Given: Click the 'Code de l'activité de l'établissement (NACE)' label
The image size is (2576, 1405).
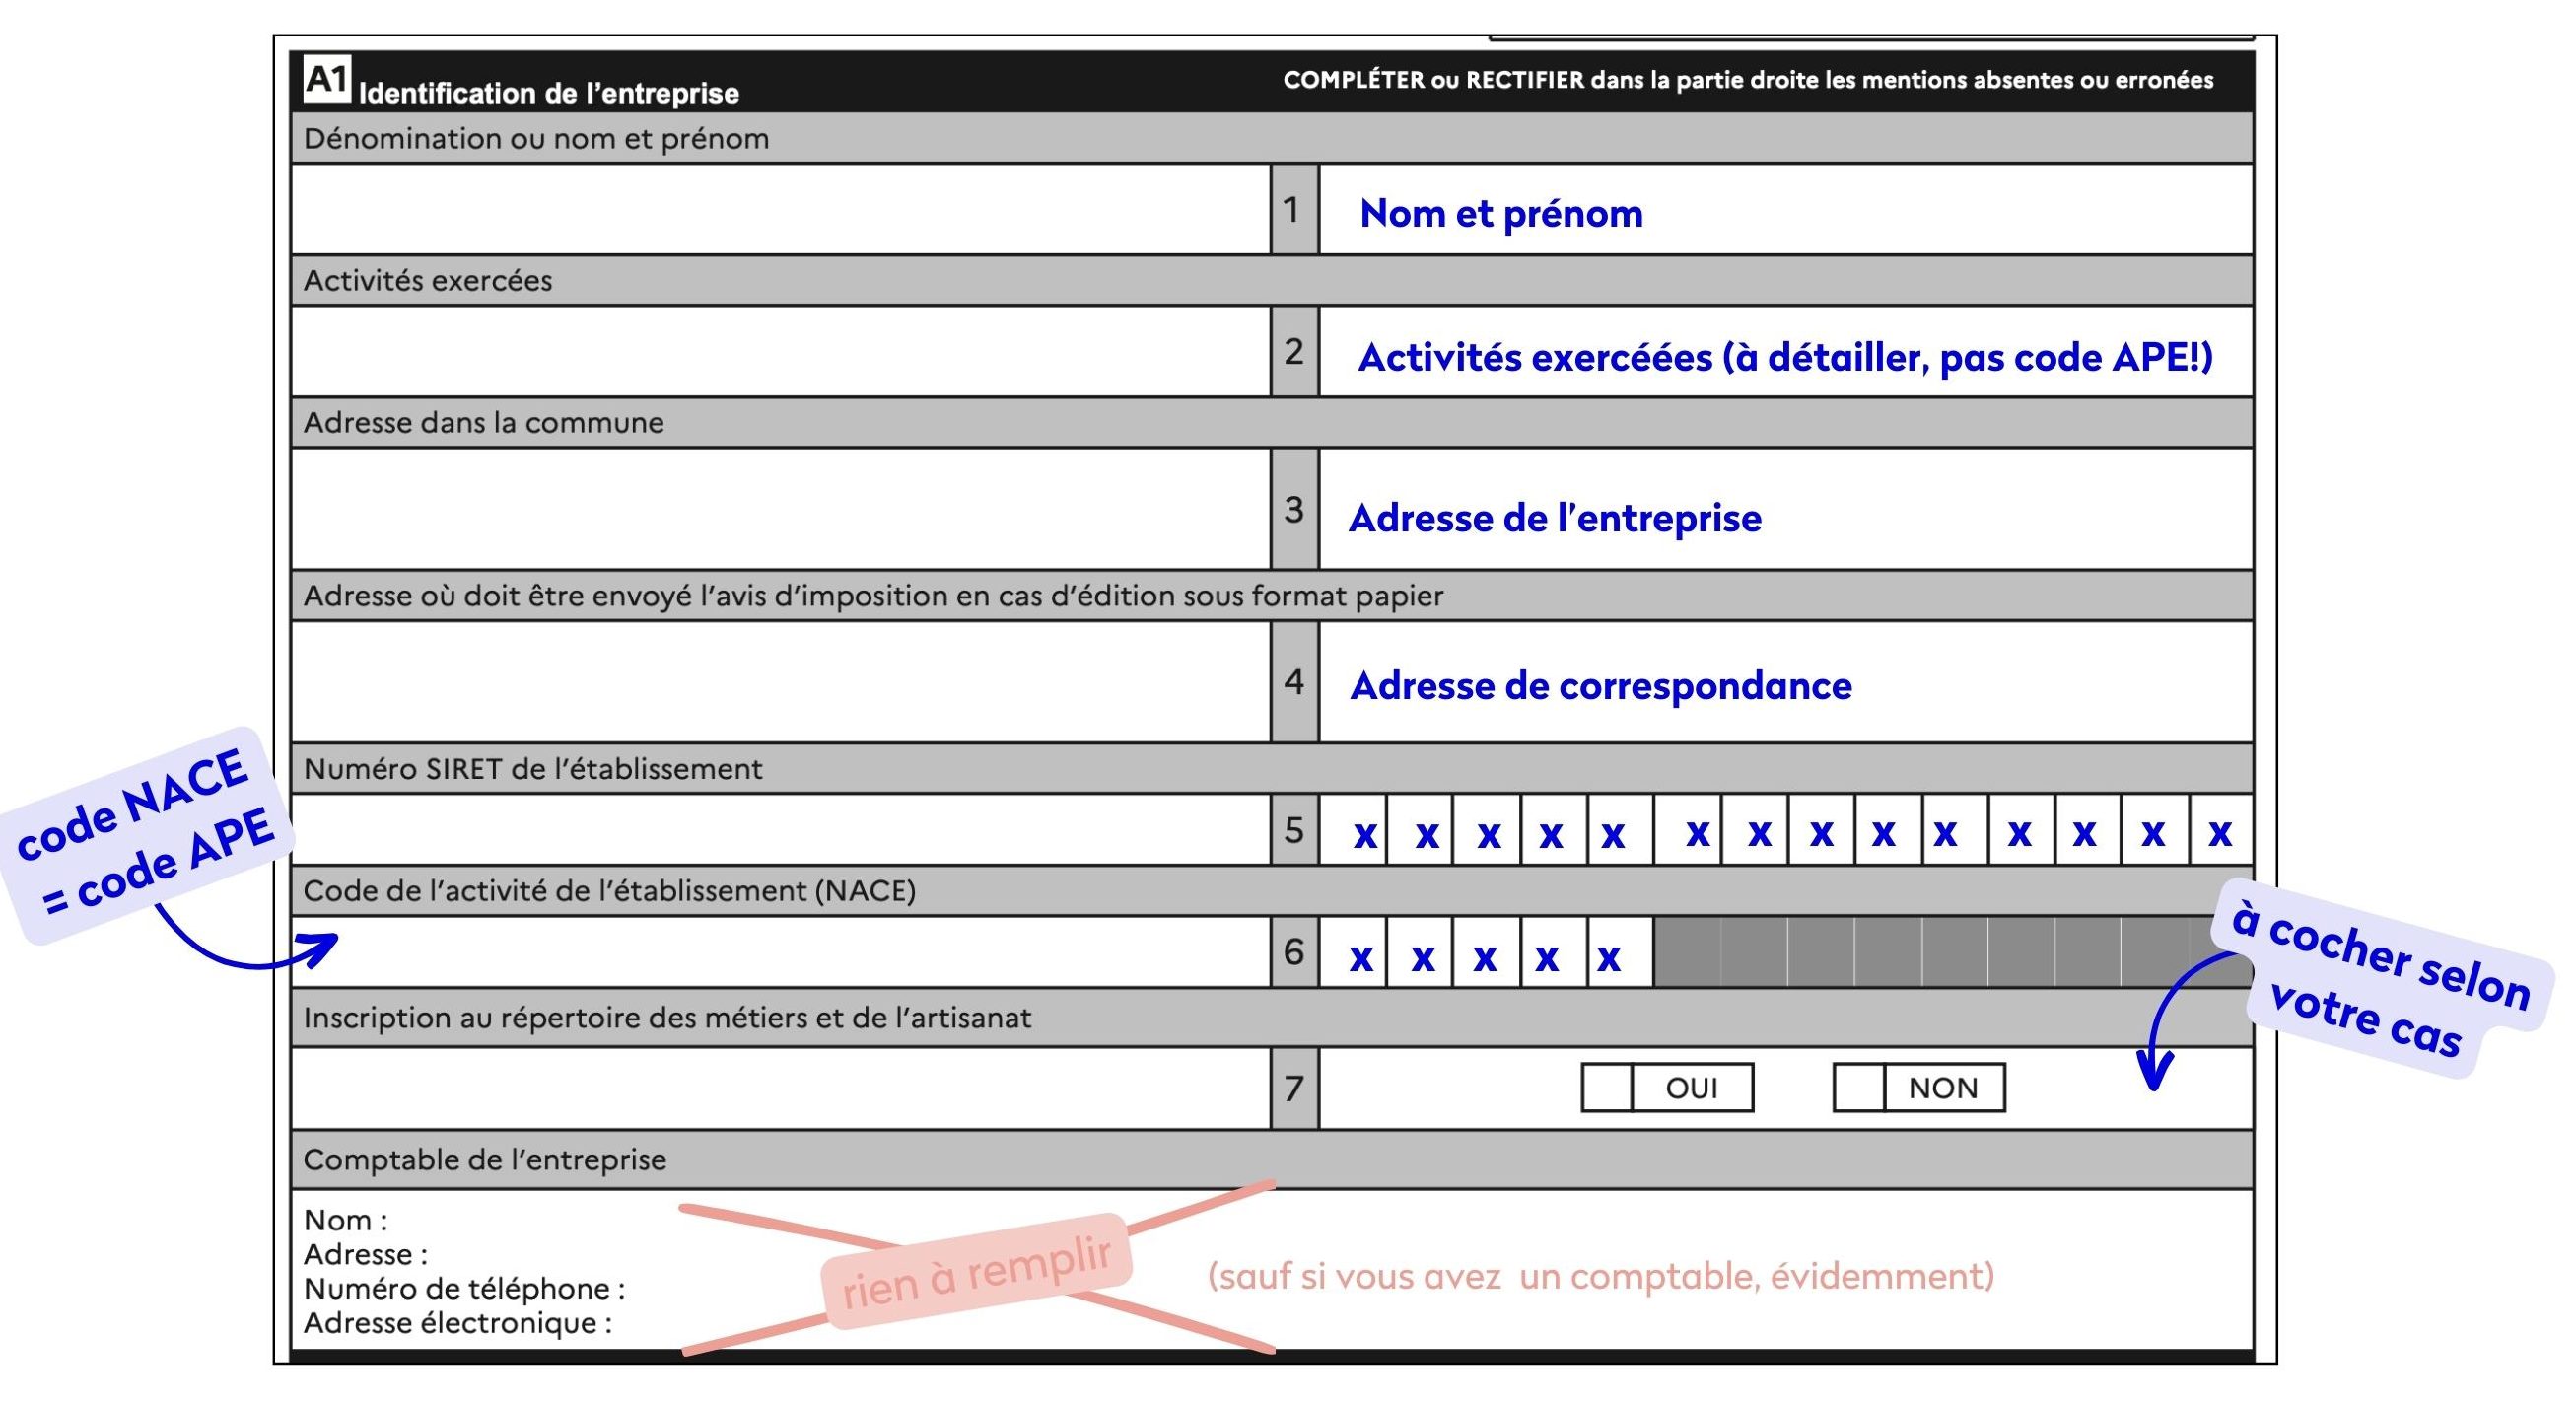Looking at the screenshot, I should (x=610, y=891).
